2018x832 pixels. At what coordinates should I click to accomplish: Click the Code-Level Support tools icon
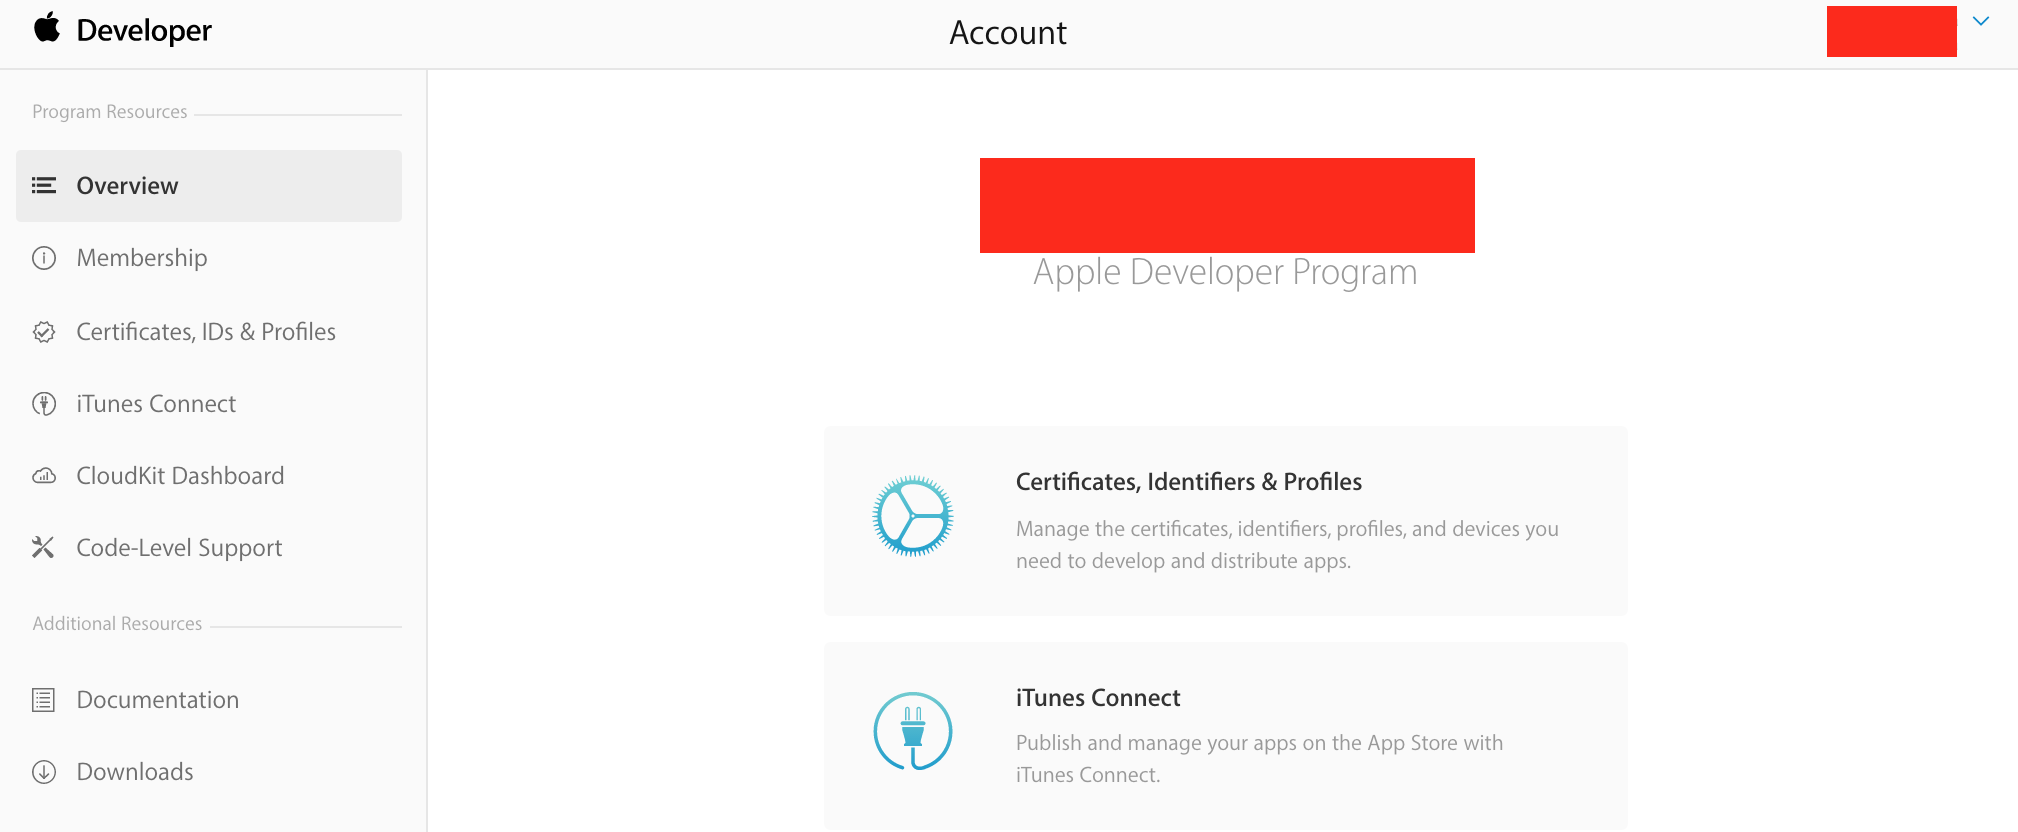tap(43, 547)
